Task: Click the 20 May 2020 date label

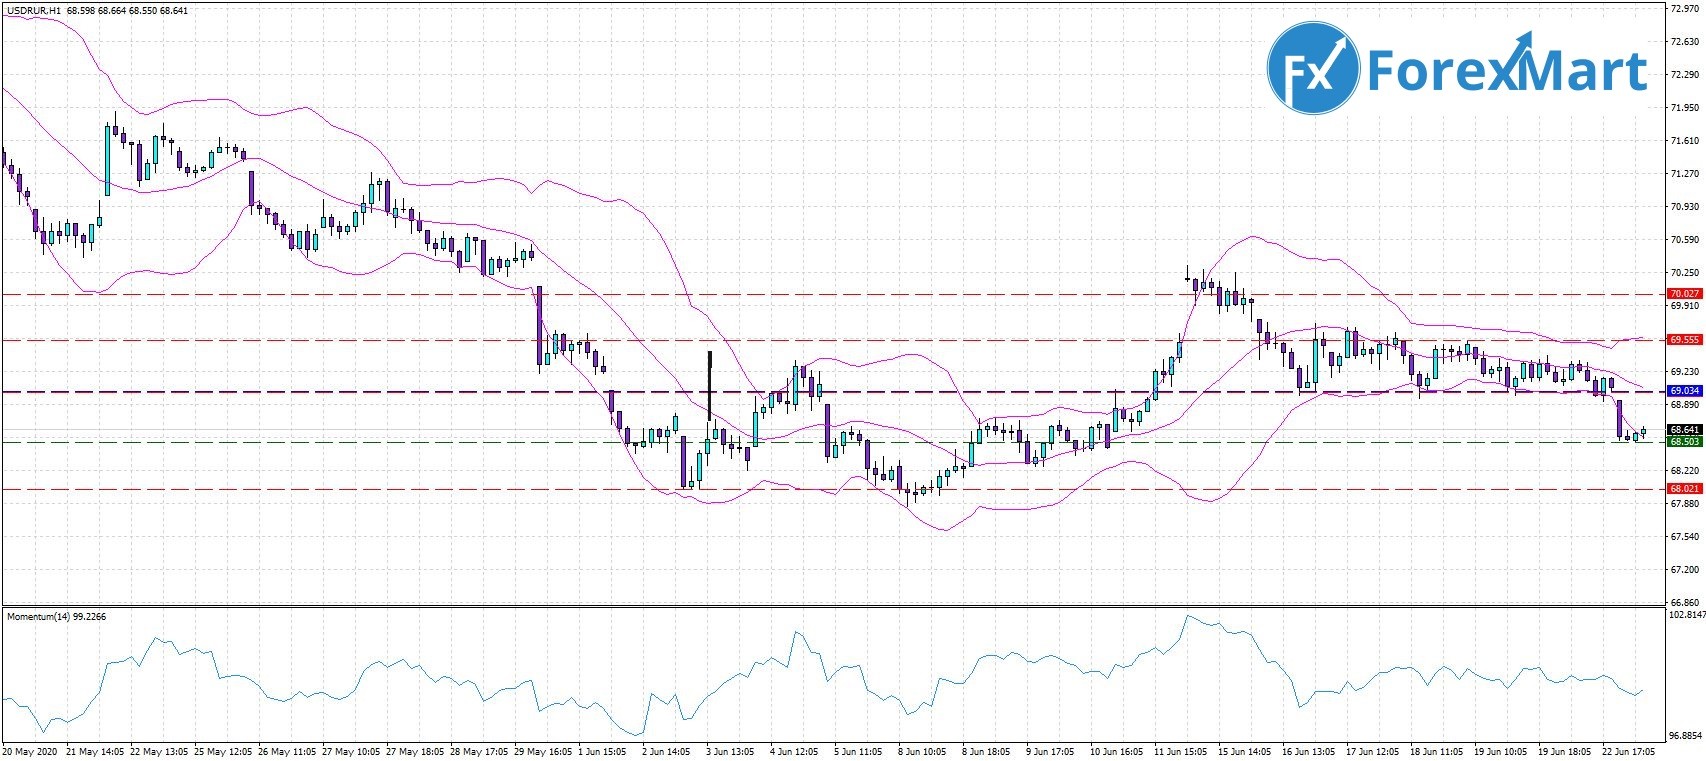Action: click(28, 750)
